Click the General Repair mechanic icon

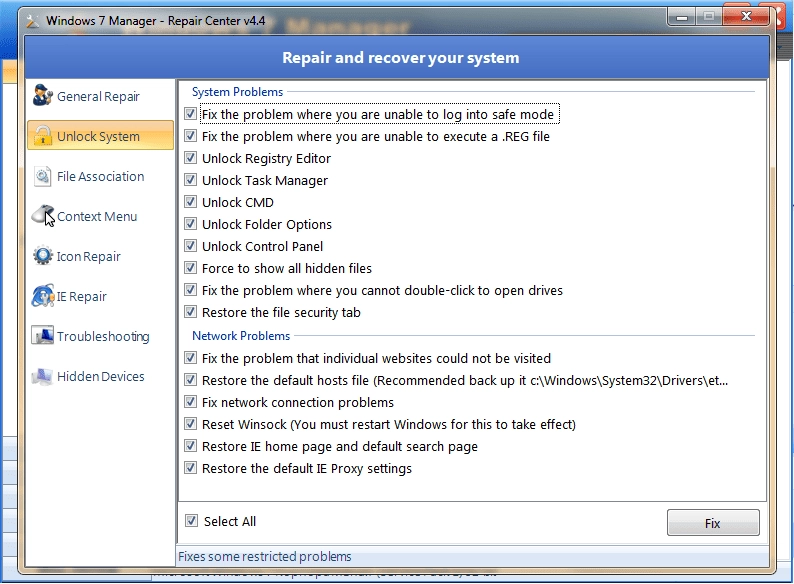coord(43,95)
